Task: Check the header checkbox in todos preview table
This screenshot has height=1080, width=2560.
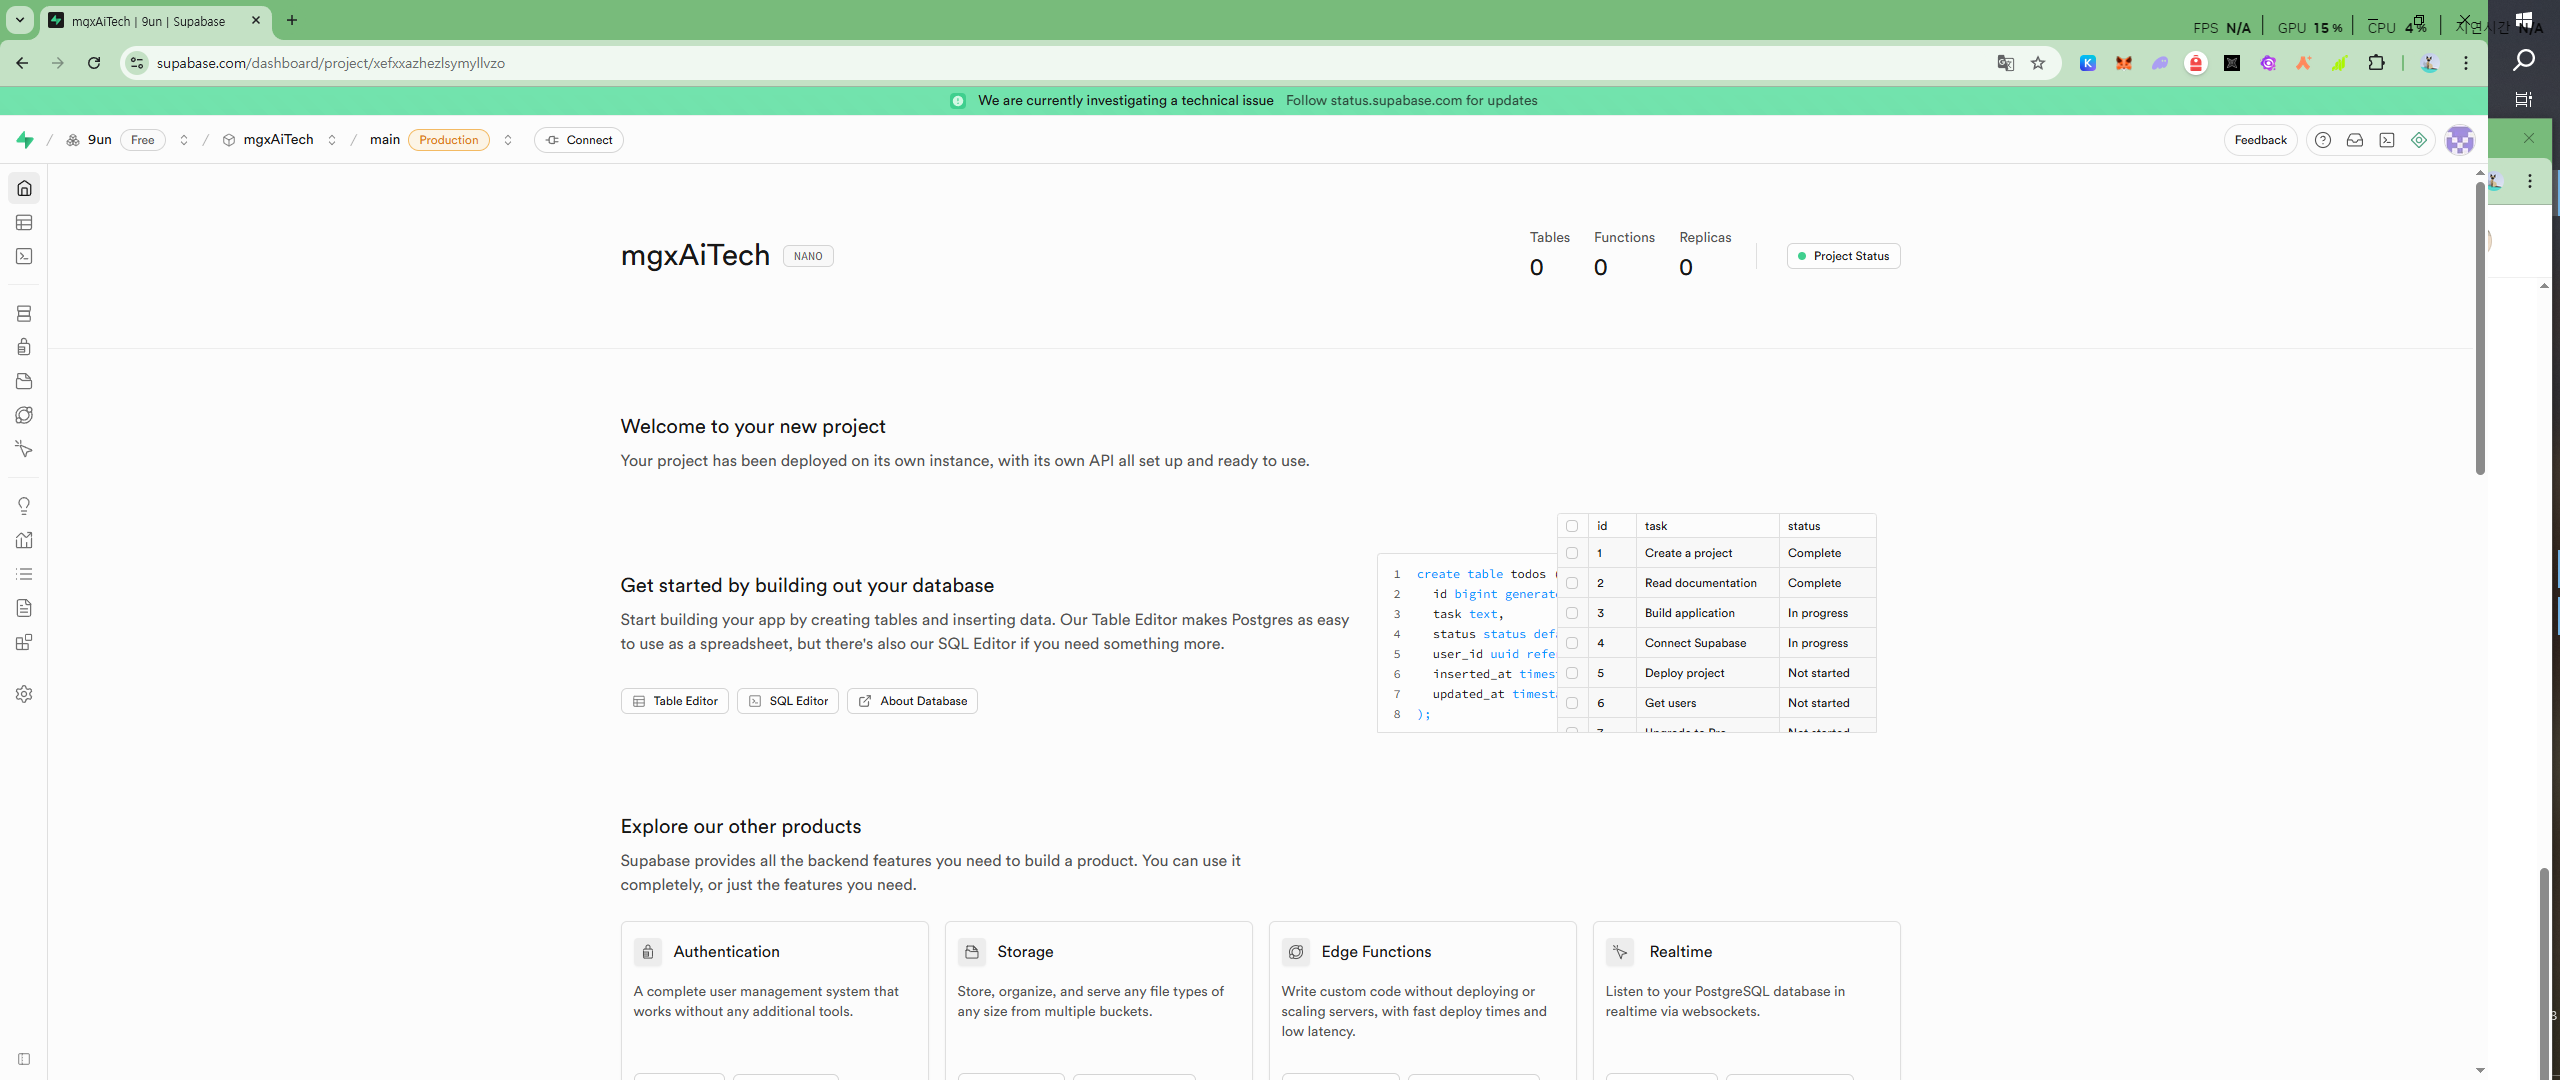Action: [x=1572, y=526]
